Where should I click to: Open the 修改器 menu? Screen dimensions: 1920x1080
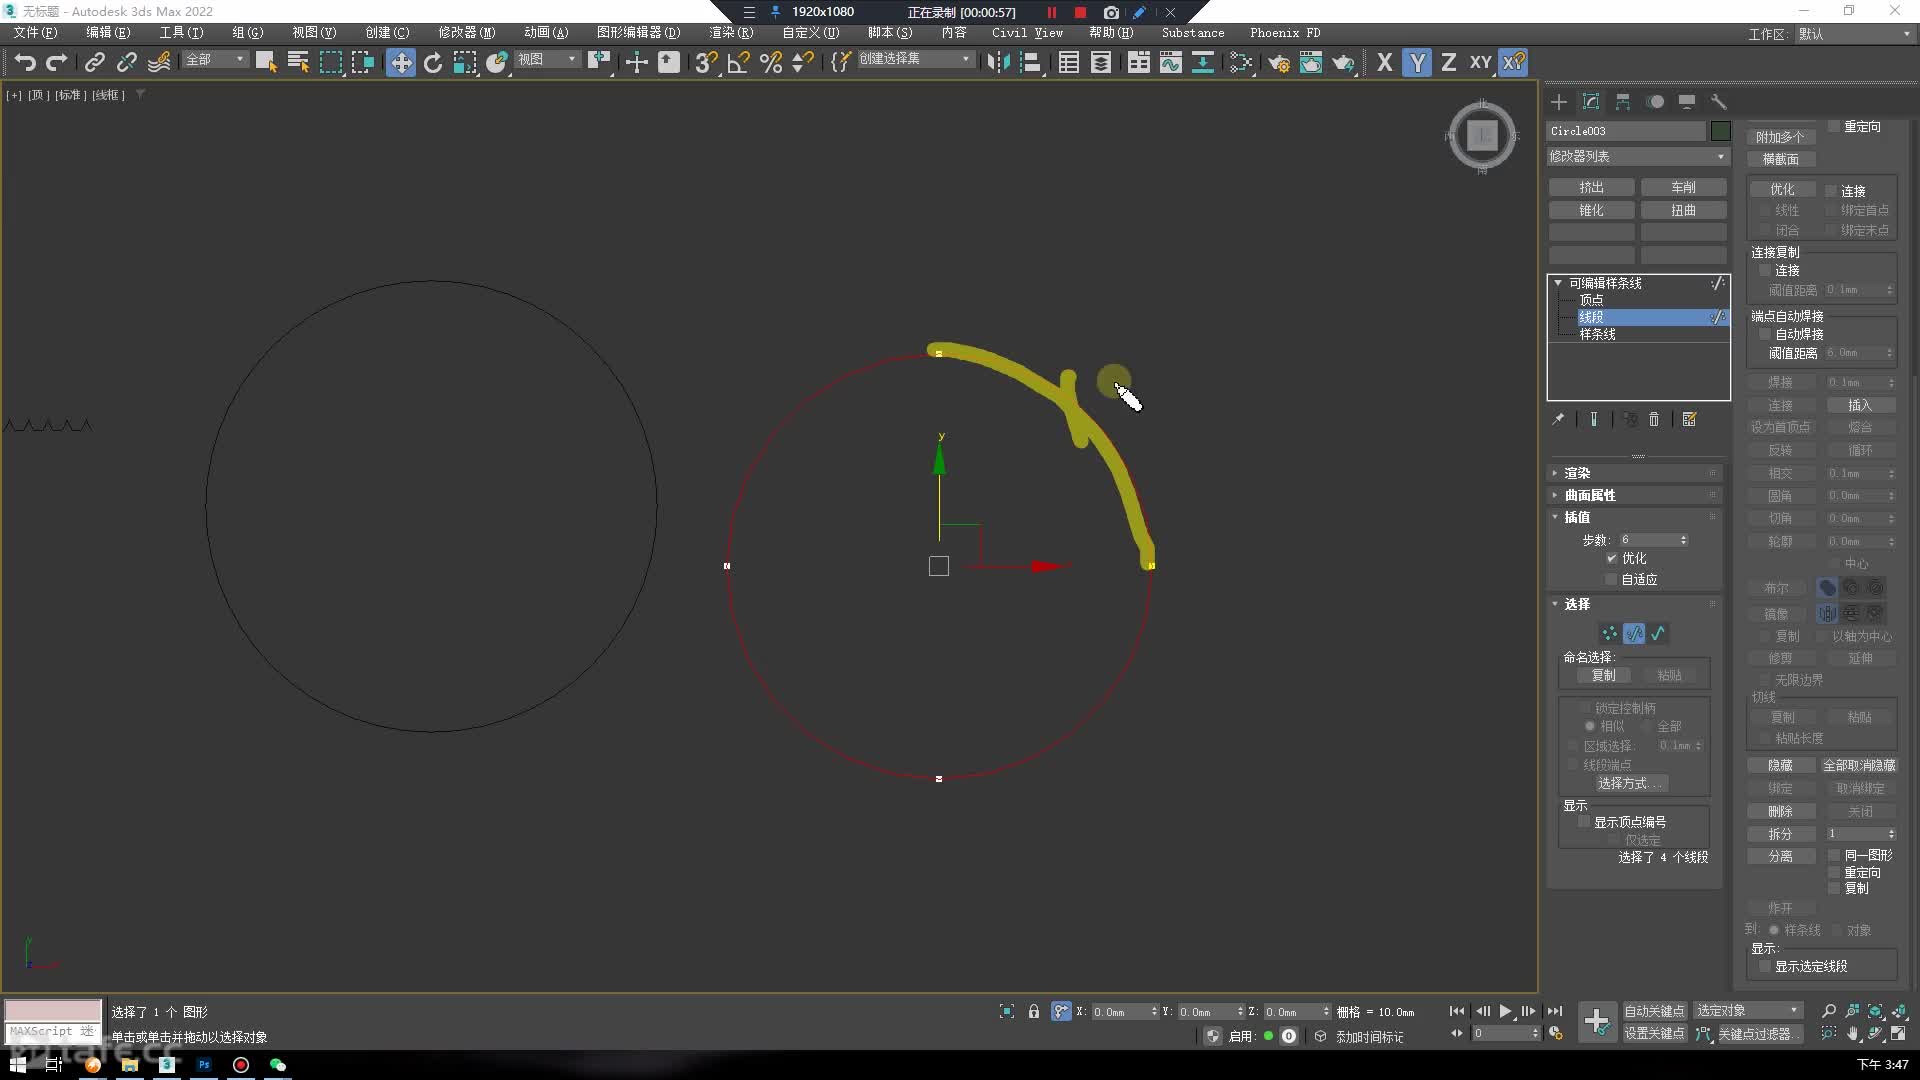(466, 33)
